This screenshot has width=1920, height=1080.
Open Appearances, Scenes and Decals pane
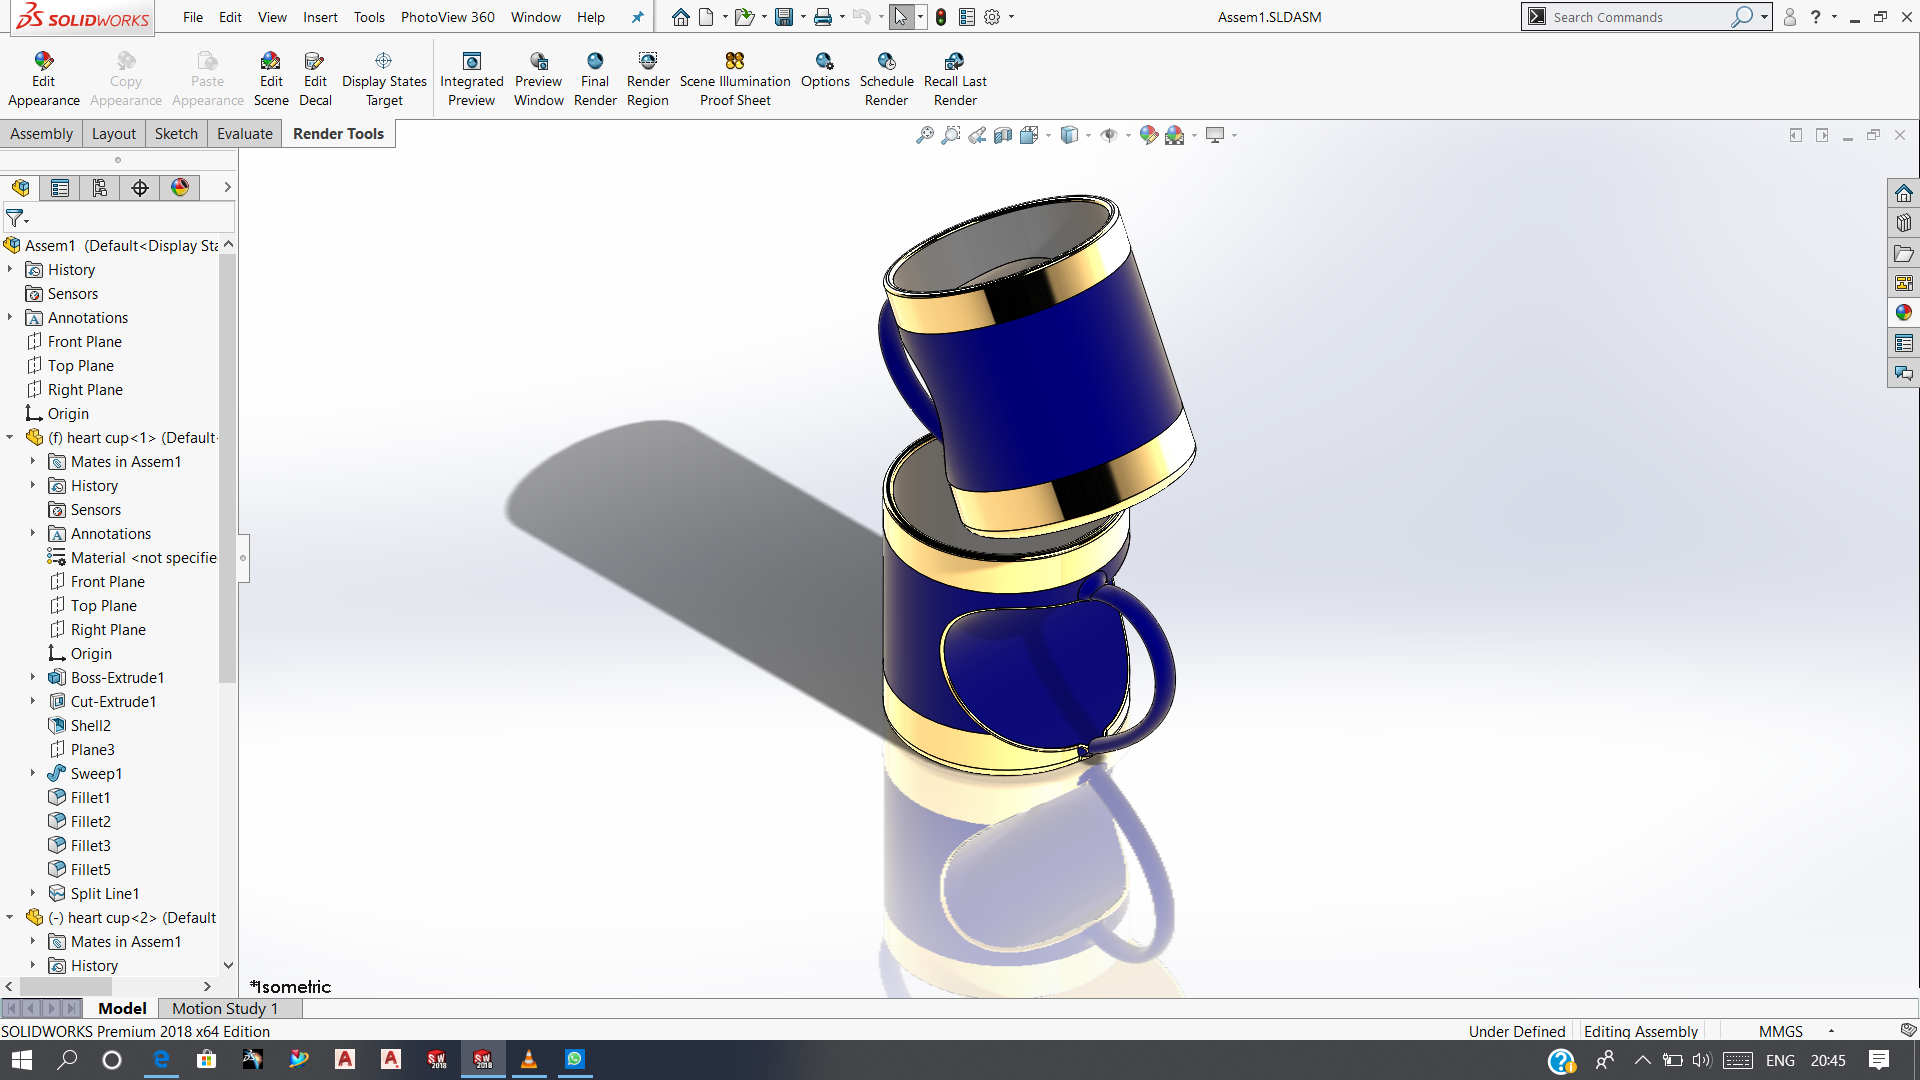[1903, 313]
